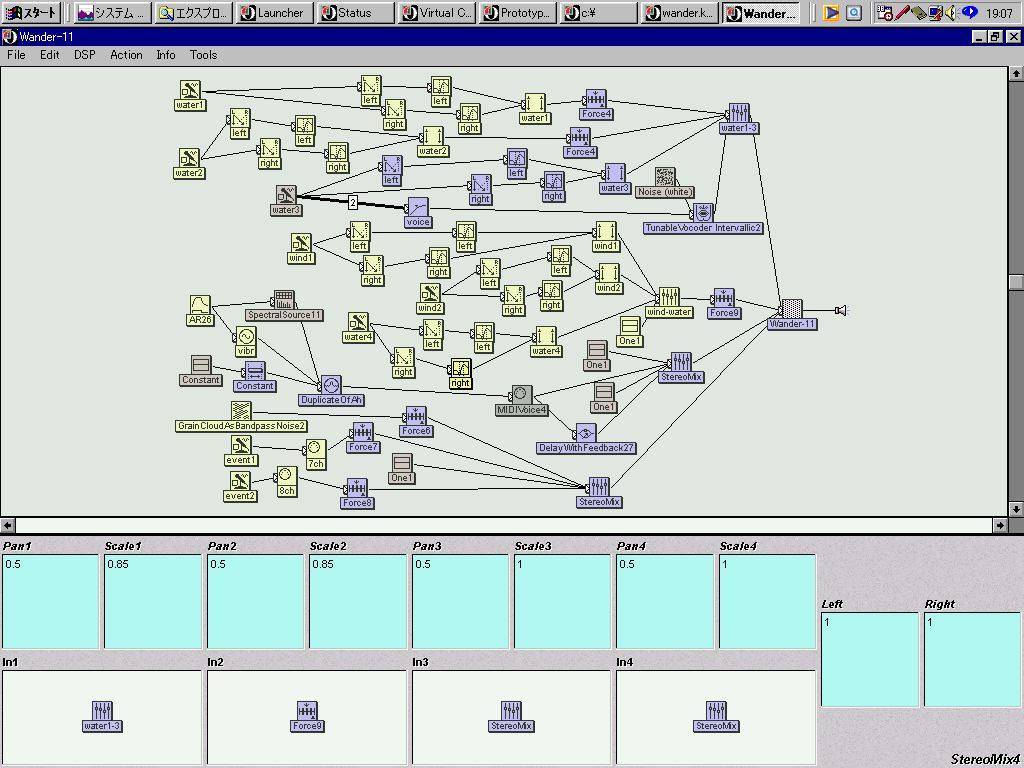Click the vertical scrollbar up arrow
1024x768 pixels.
[x=1016, y=74]
